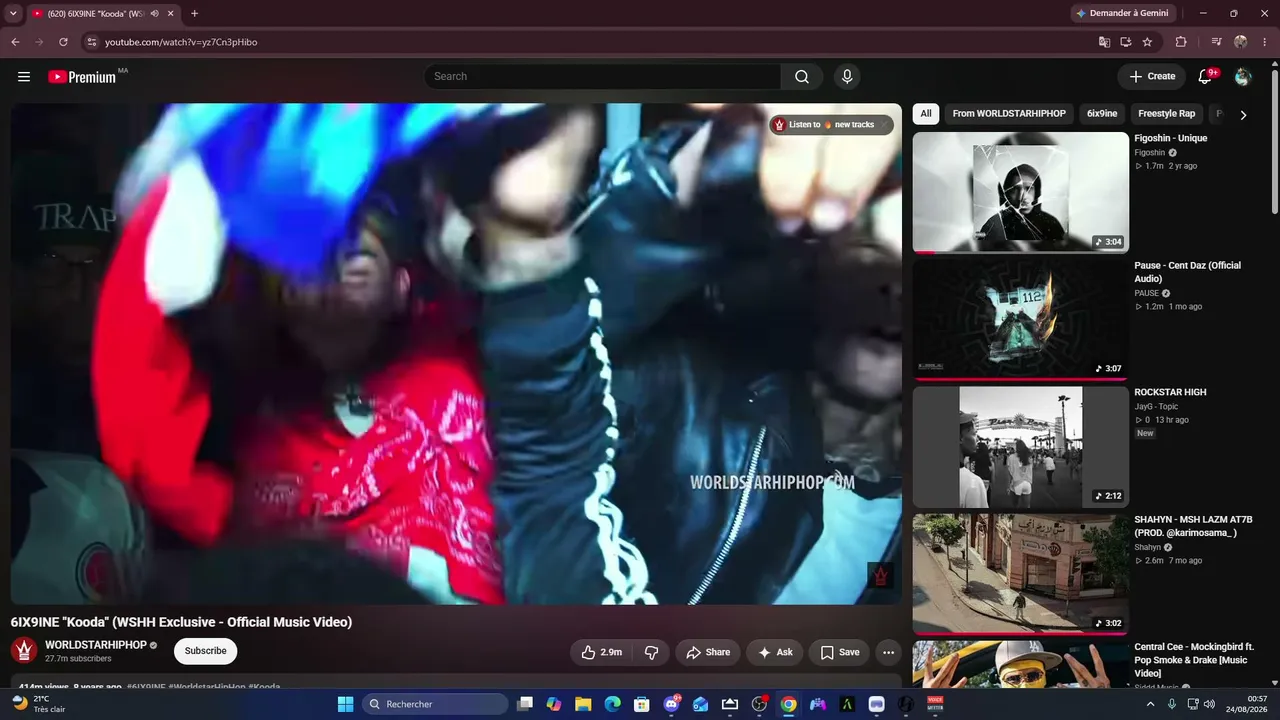Open the SHAHYN MSH LAZM AT7B thumbnail
The image size is (1280, 720).
[x=1020, y=574]
